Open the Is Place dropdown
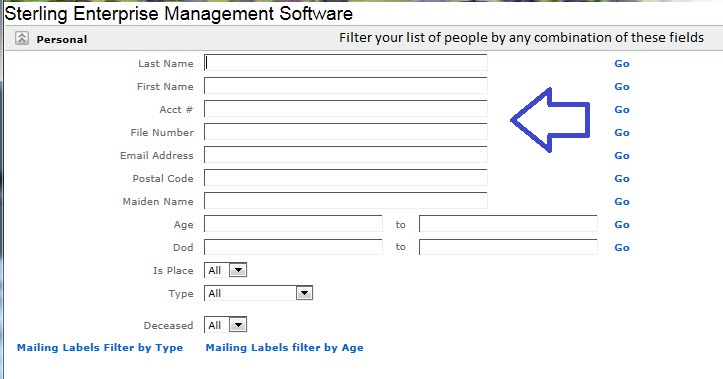The image size is (723, 379). coord(225,270)
